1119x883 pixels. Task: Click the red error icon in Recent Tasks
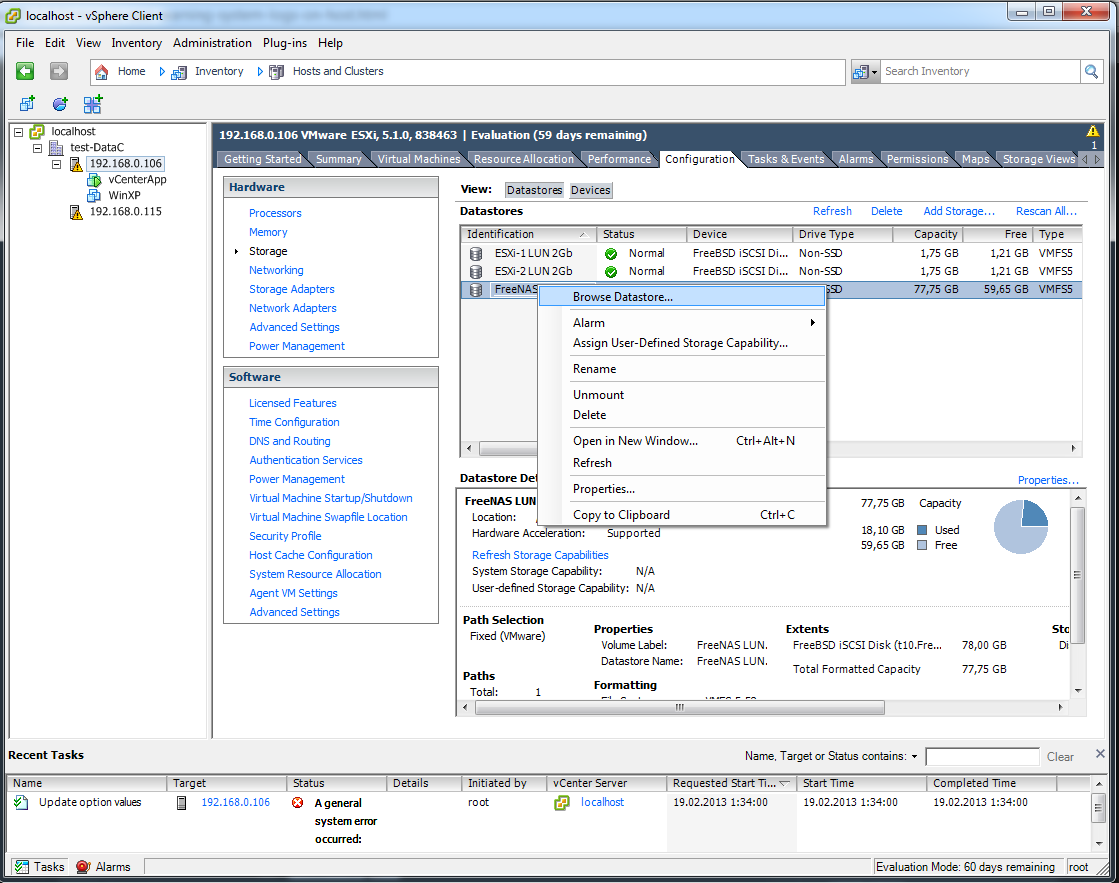[x=298, y=803]
